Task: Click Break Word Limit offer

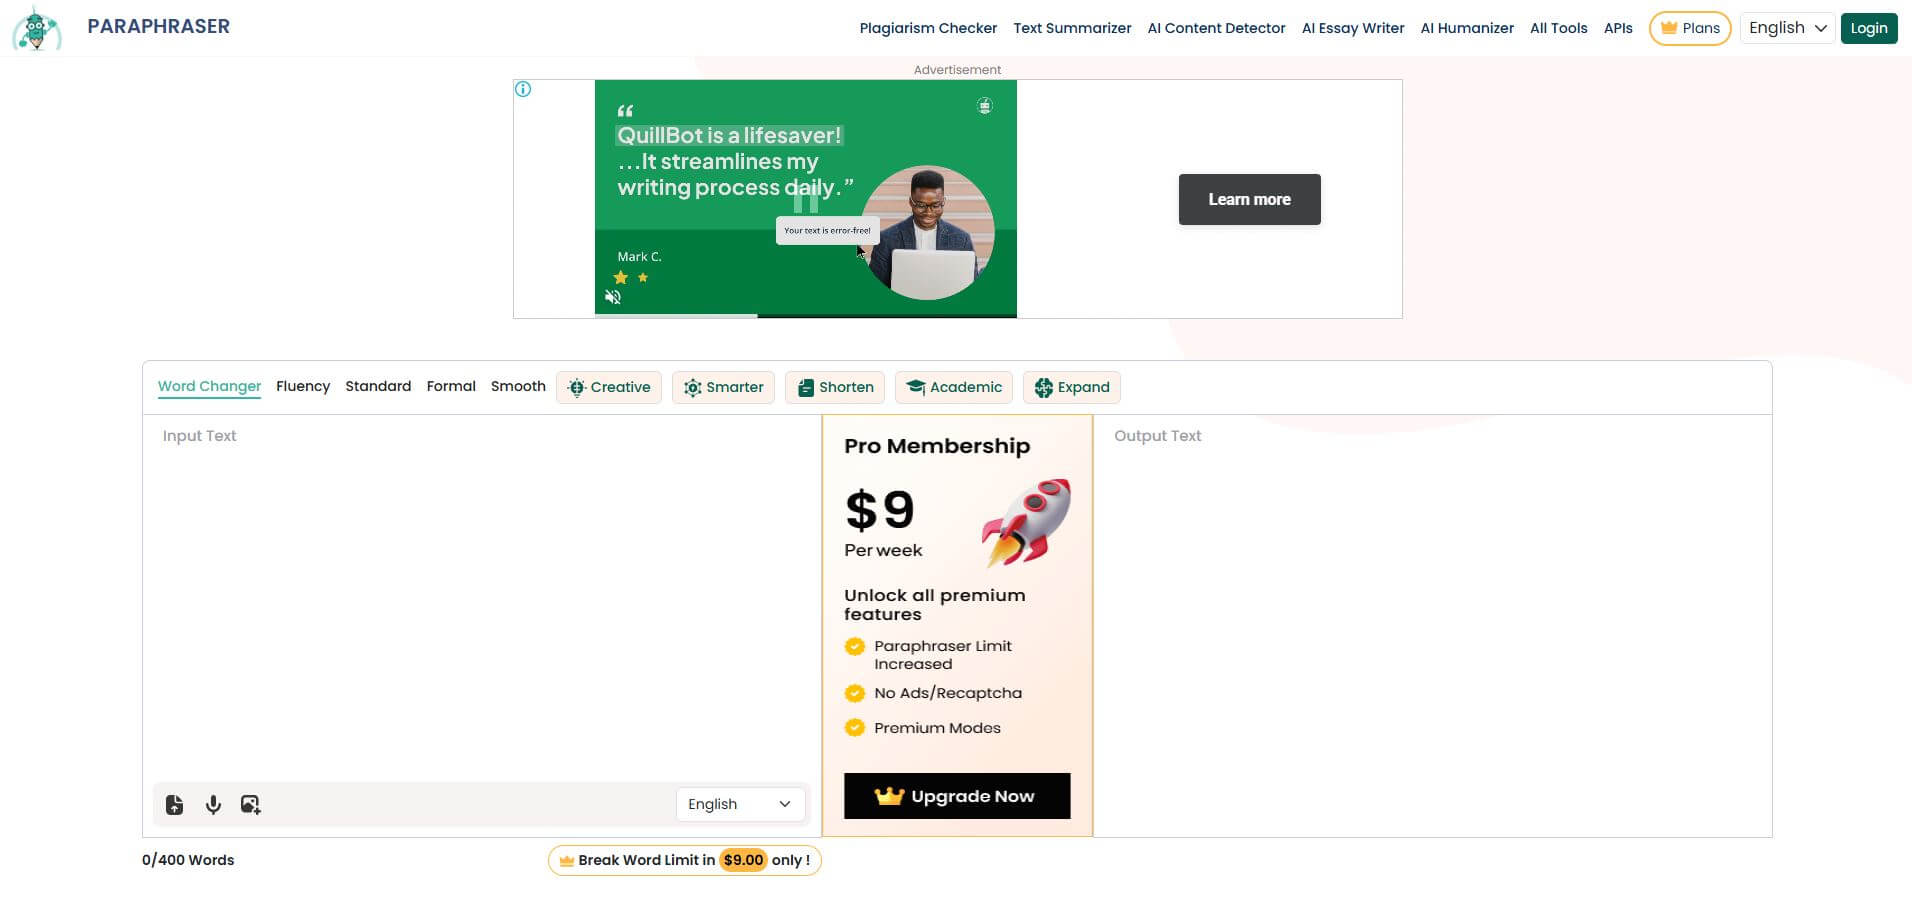Action: point(685,860)
